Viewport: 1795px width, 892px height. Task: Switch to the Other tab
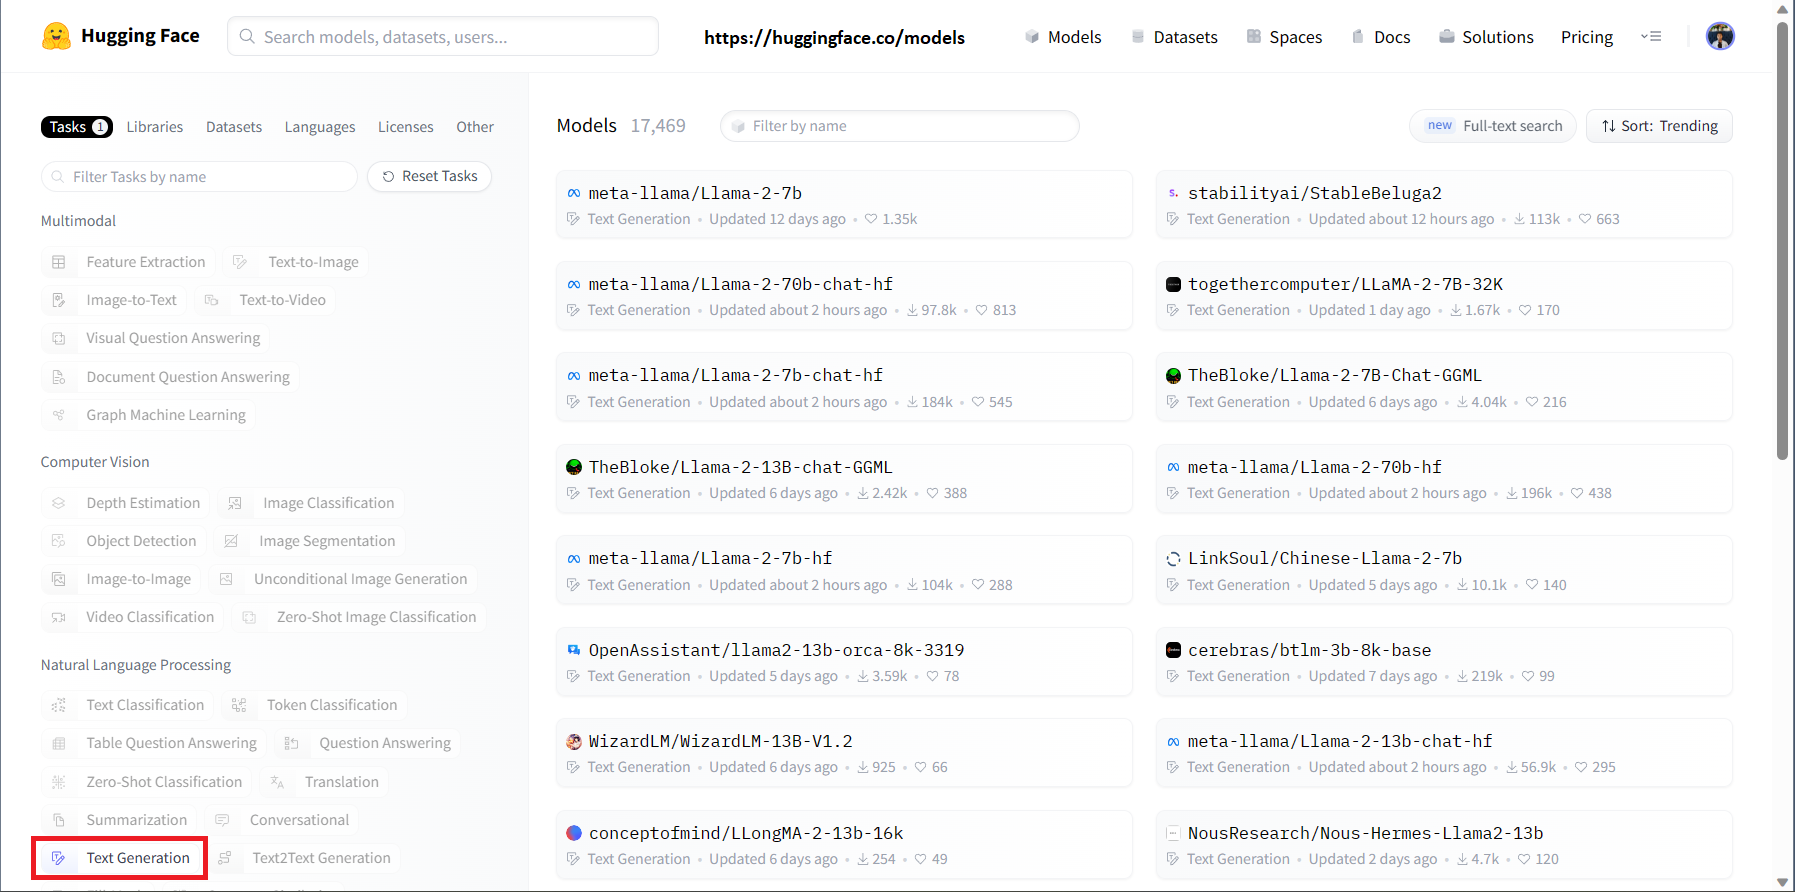click(x=475, y=127)
